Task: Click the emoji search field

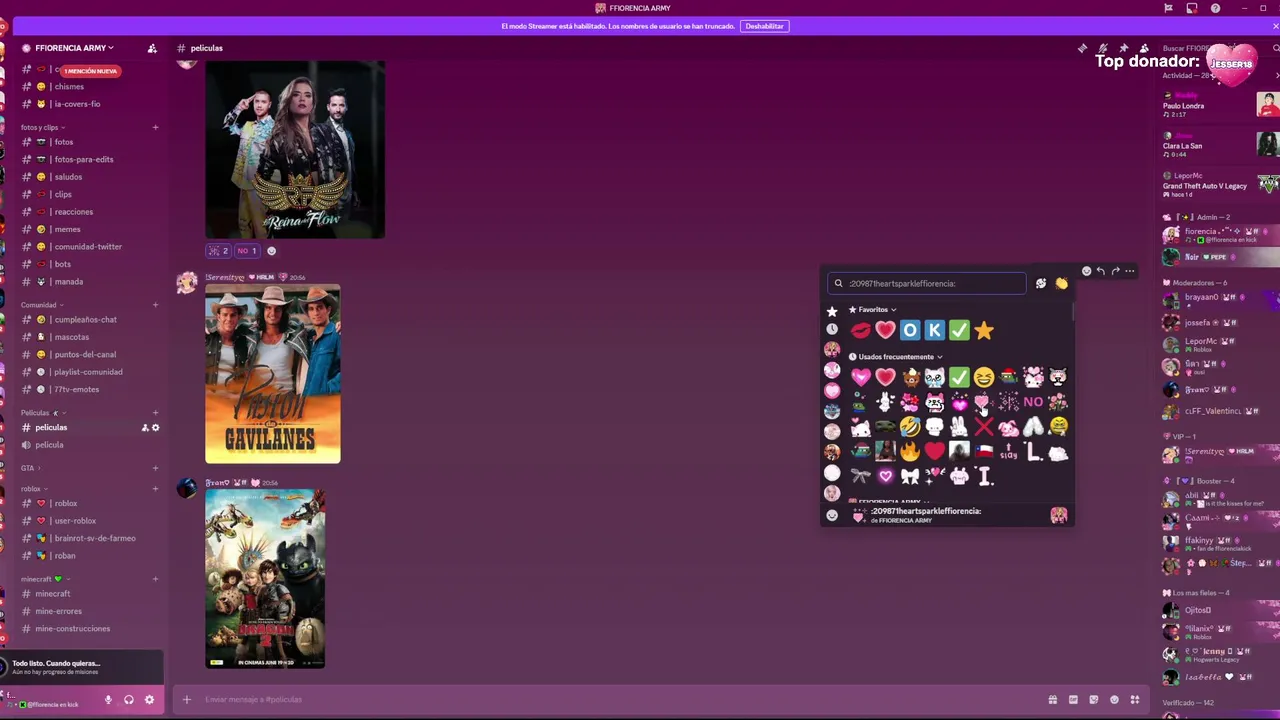Action: [926, 283]
